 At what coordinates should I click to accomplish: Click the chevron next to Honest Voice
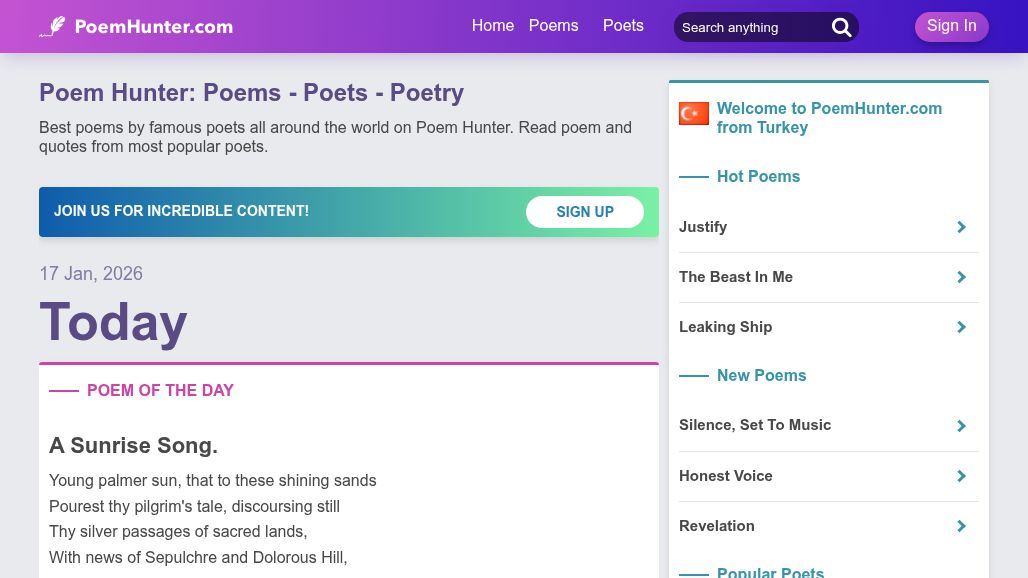(x=961, y=476)
